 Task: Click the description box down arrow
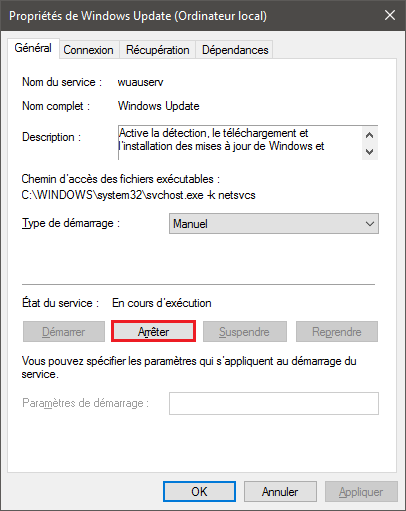click(x=369, y=152)
